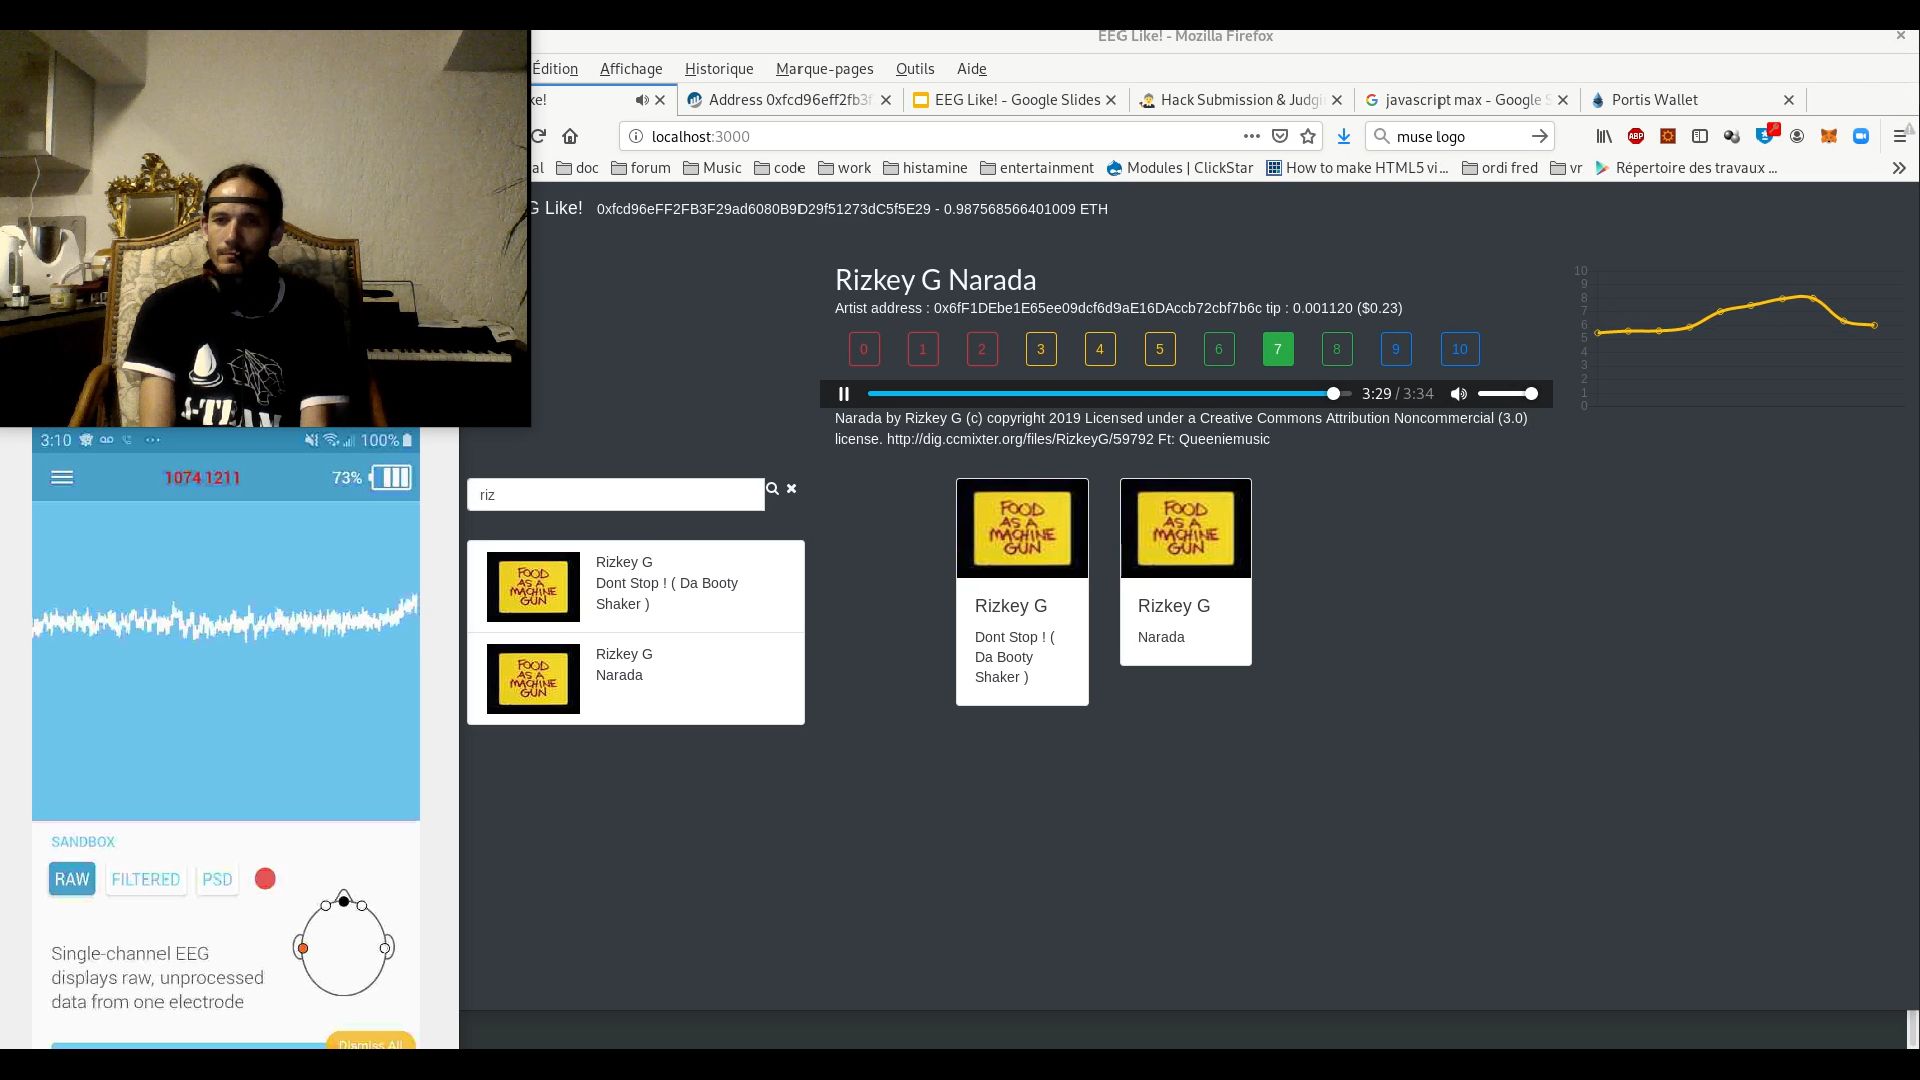Screen dimensions: 1920x1080
Task: Rate the song 0
Action: pyautogui.click(x=864, y=349)
